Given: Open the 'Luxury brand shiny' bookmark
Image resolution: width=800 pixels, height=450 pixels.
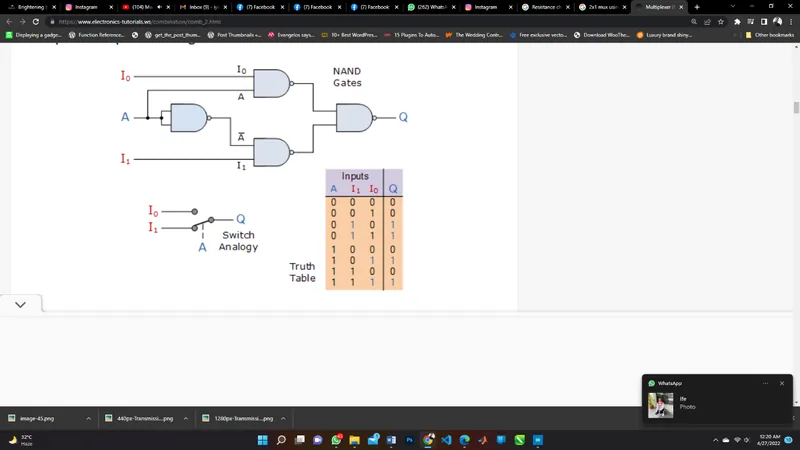Looking at the screenshot, I should tap(664, 35).
